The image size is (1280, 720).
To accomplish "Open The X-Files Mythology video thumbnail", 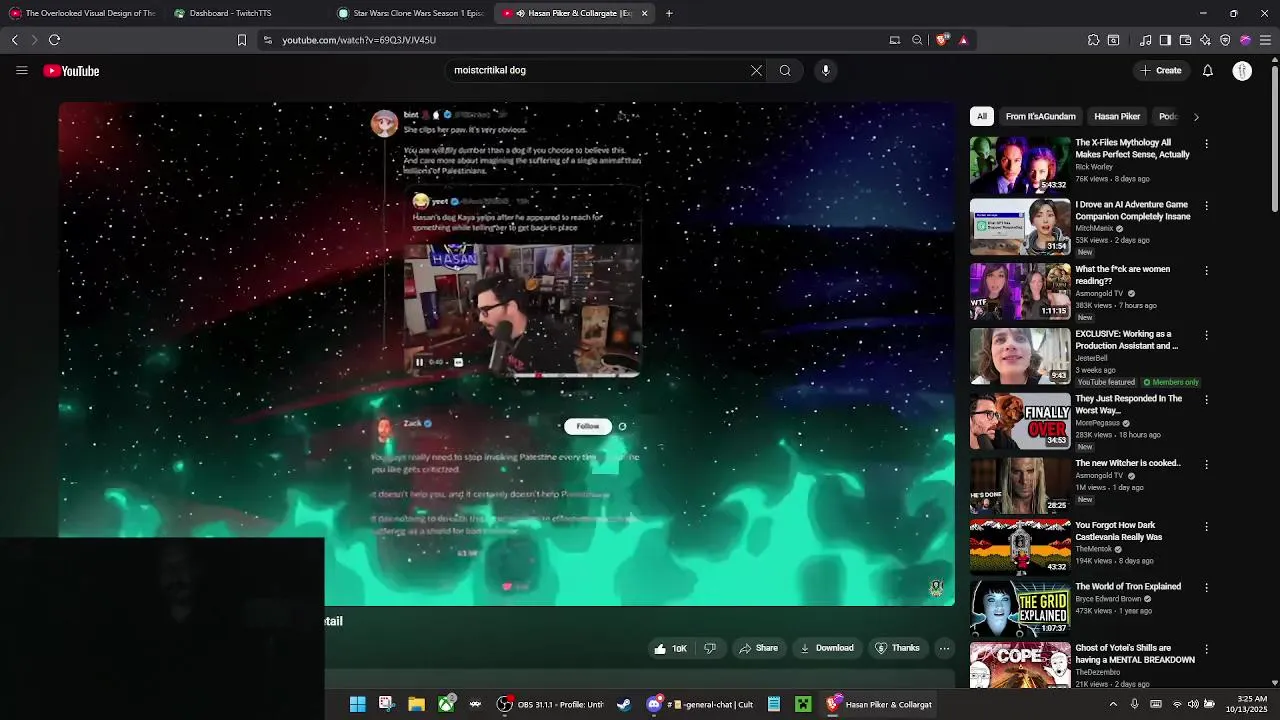I will pyautogui.click(x=1020, y=165).
